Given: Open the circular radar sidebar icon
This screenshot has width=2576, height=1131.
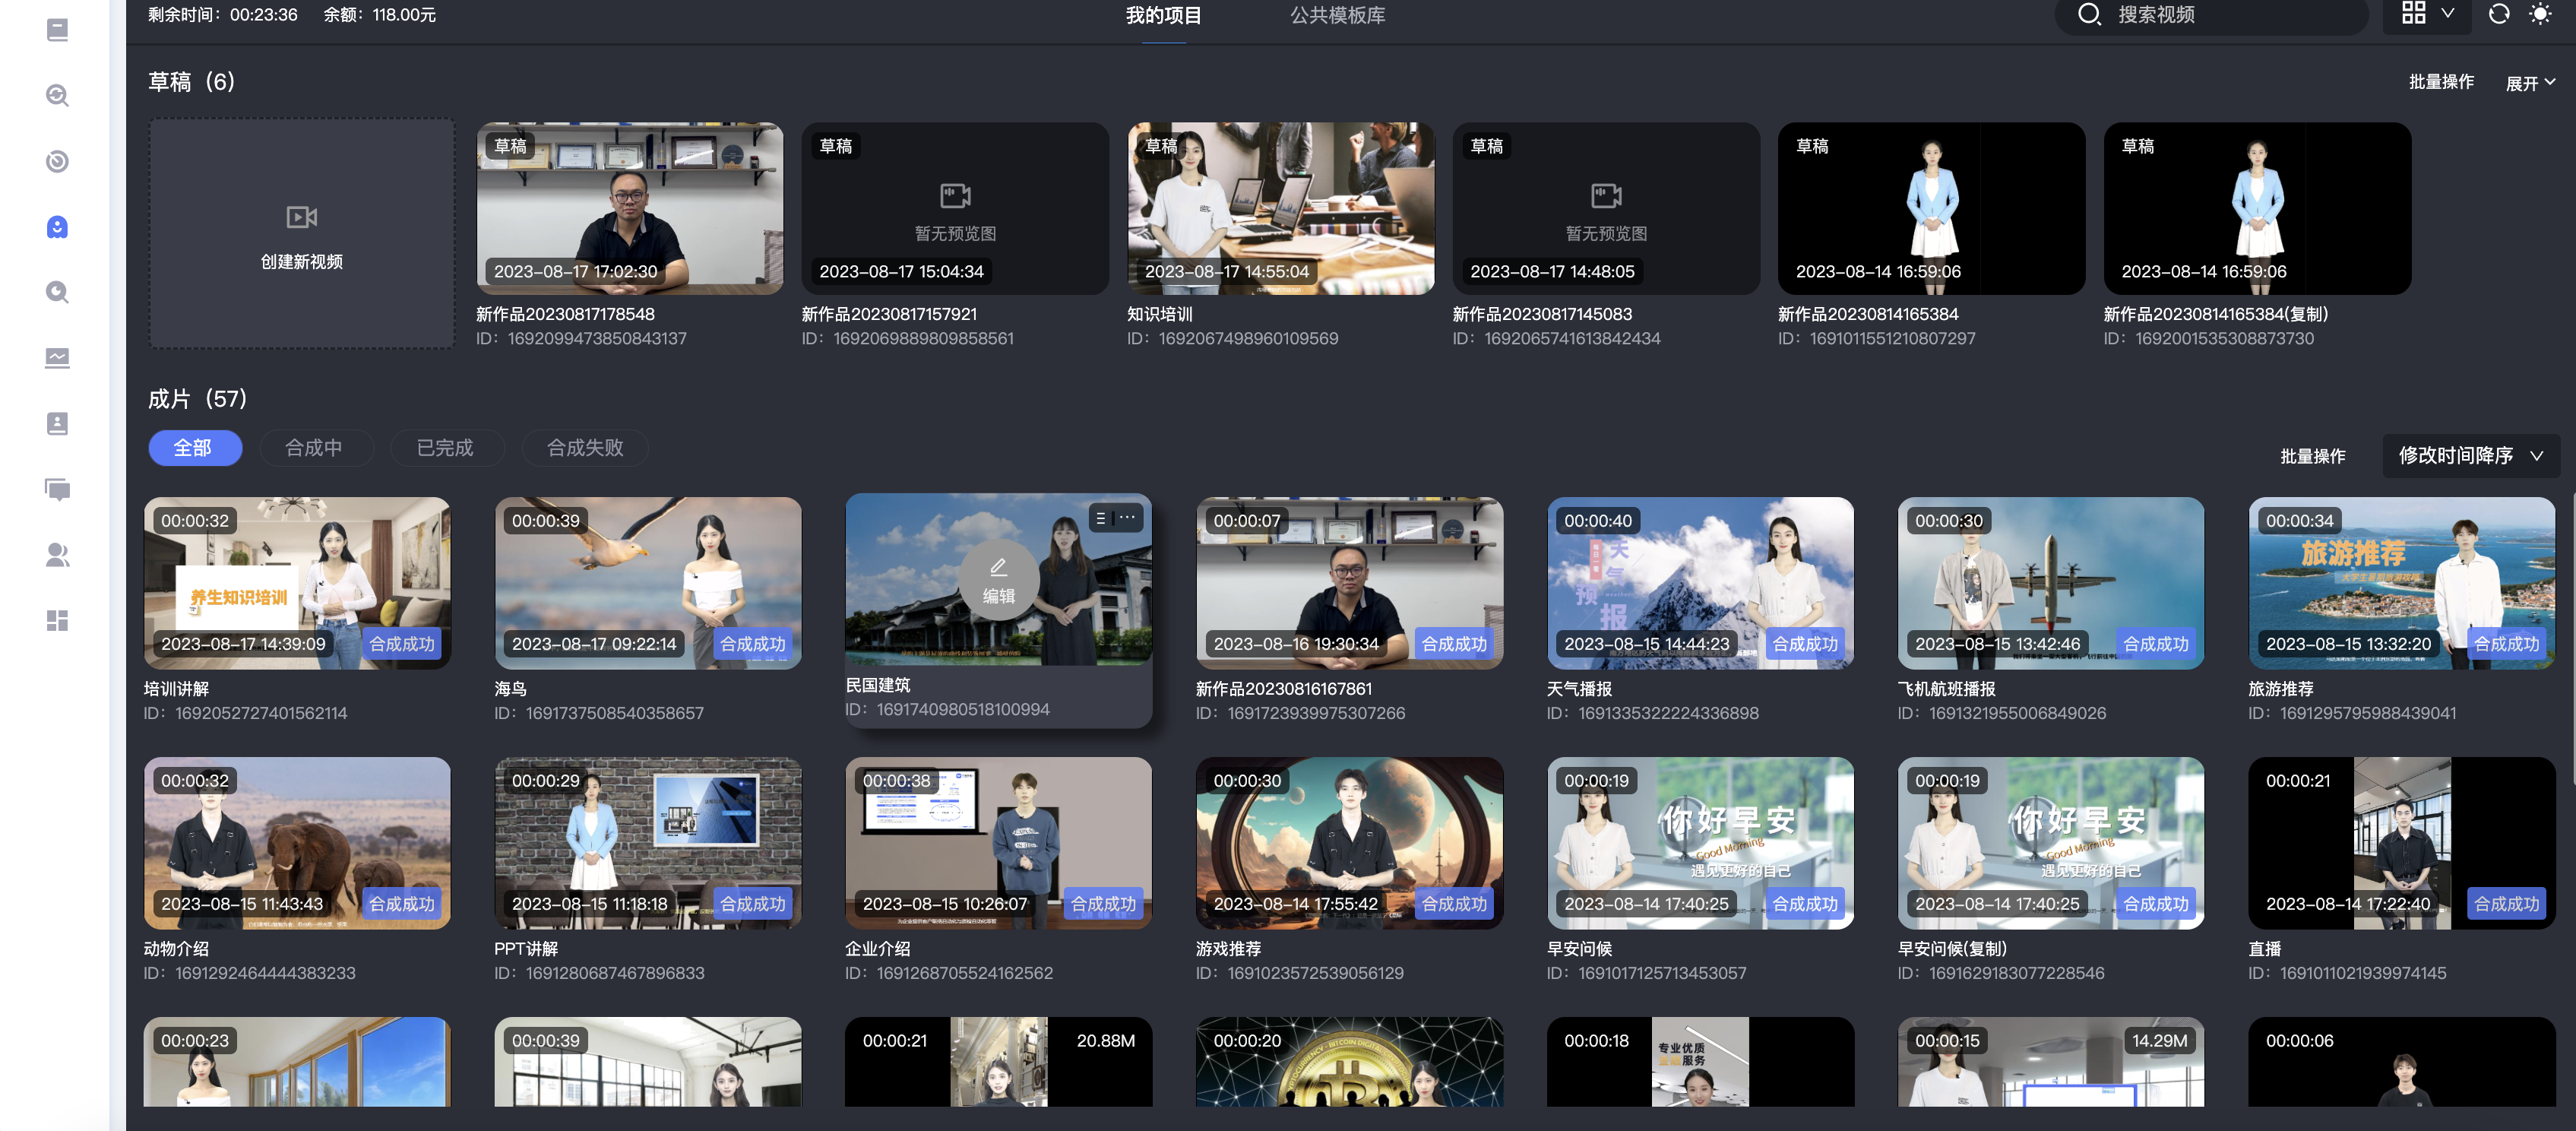Looking at the screenshot, I should tap(57, 161).
